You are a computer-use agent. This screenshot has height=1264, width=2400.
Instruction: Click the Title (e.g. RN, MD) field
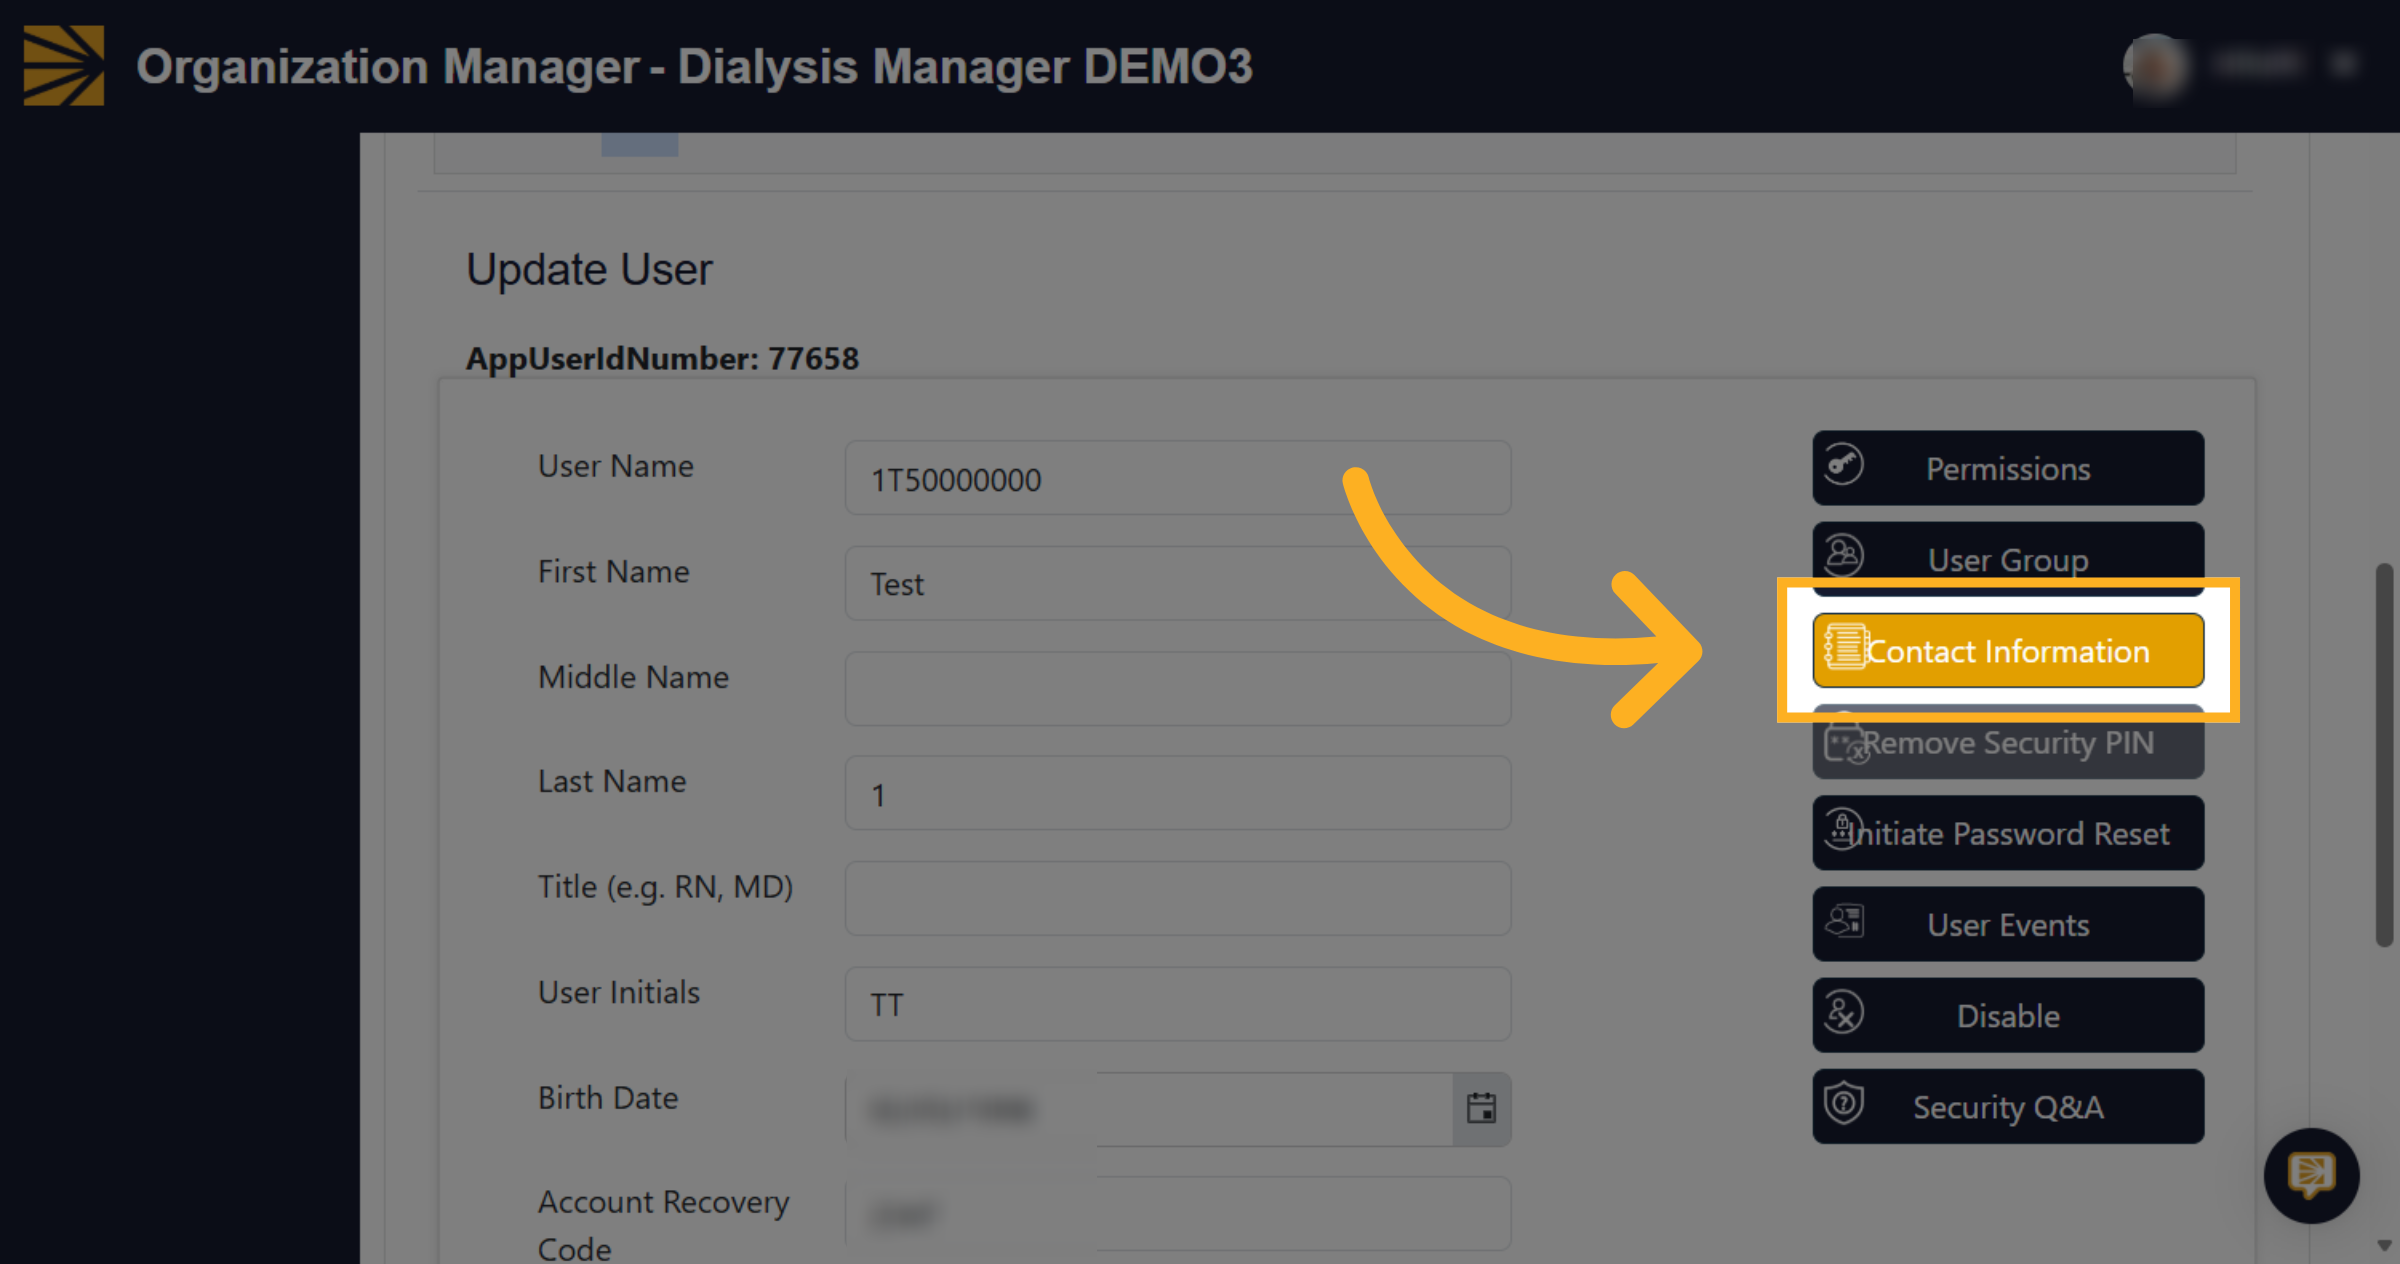pyautogui.click(x=1177, y=898)
